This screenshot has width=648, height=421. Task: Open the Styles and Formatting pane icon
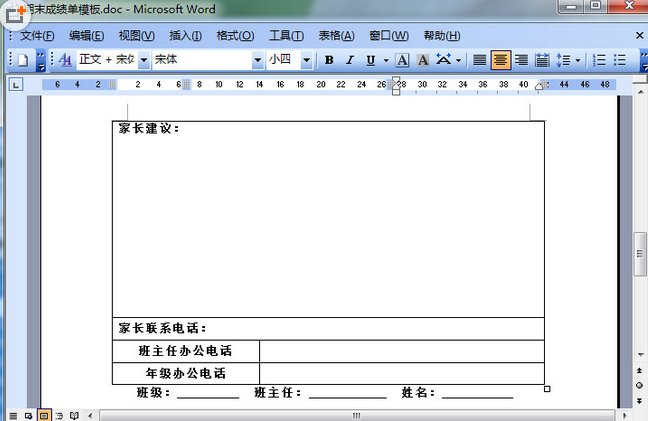point(65,60)
